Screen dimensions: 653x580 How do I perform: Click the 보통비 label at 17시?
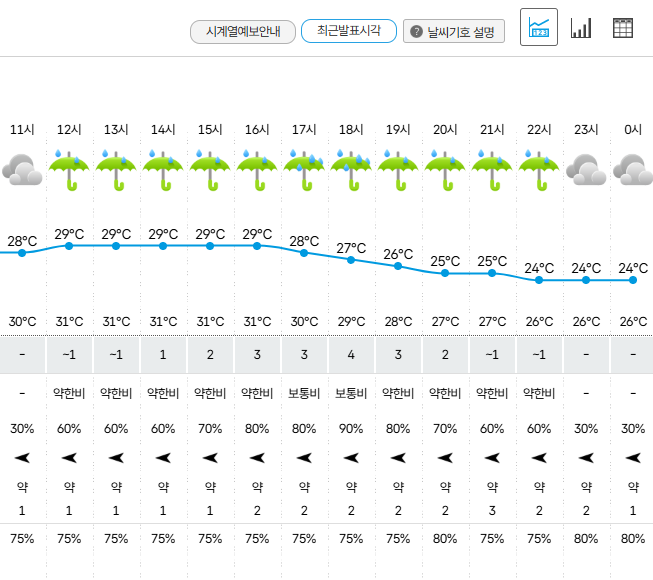[x=304, y=393]
